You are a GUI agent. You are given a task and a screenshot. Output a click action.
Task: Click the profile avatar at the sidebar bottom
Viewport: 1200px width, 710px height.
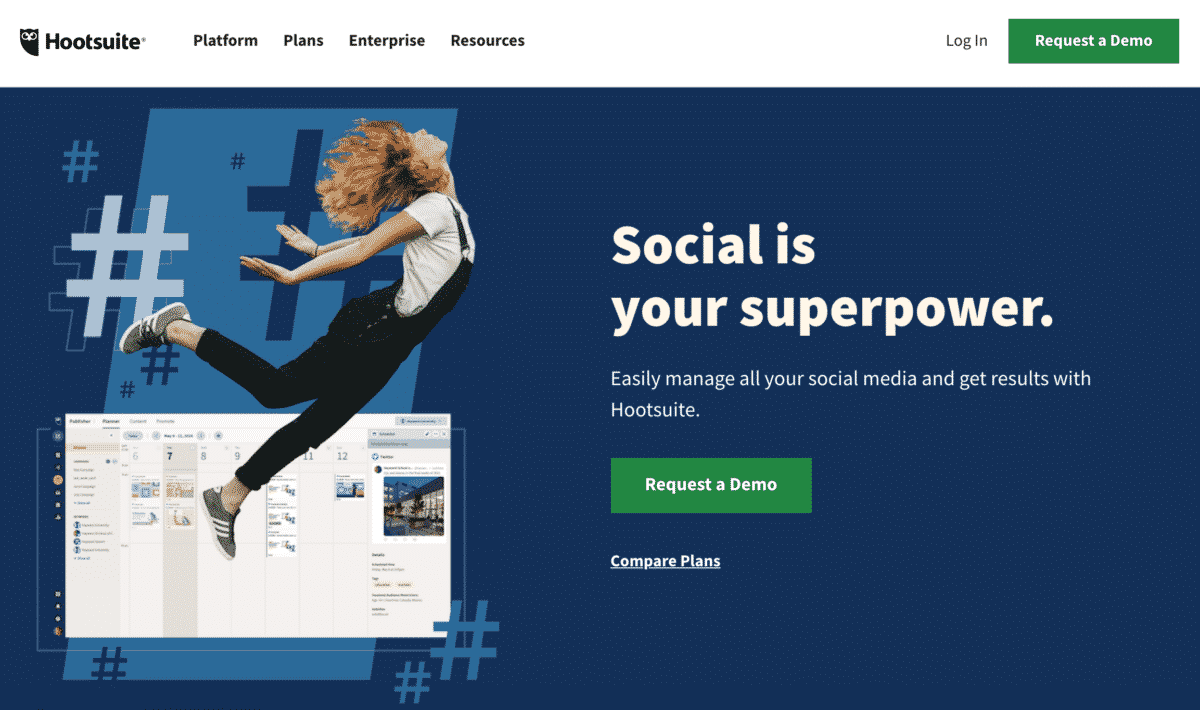[x=58, y=631]
